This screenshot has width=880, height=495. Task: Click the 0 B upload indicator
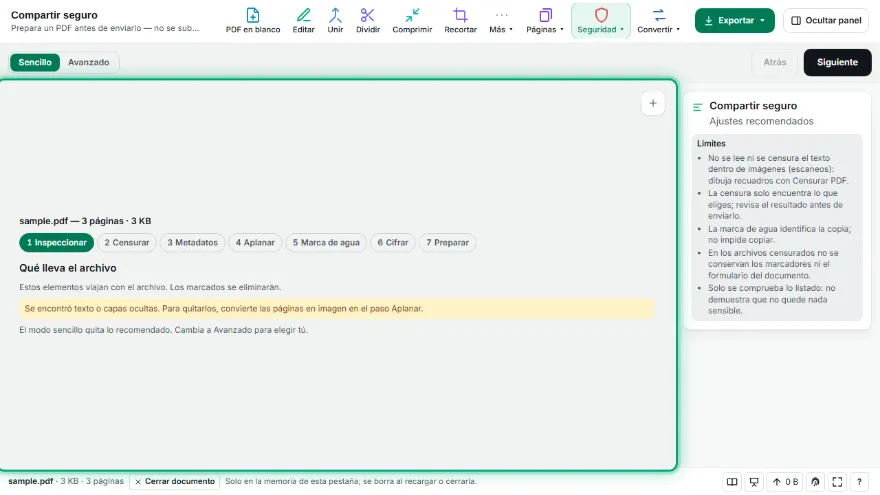pyautogui.click(x=785, y=482)
